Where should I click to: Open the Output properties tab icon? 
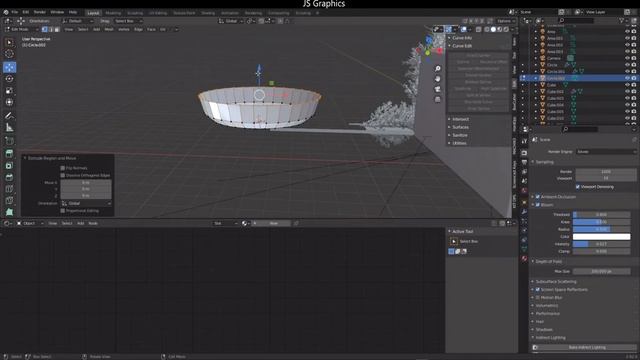click(524, 162)
